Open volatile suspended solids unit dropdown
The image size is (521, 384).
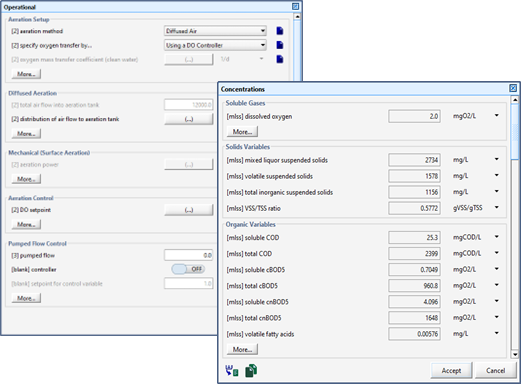[x=496, y=175]
